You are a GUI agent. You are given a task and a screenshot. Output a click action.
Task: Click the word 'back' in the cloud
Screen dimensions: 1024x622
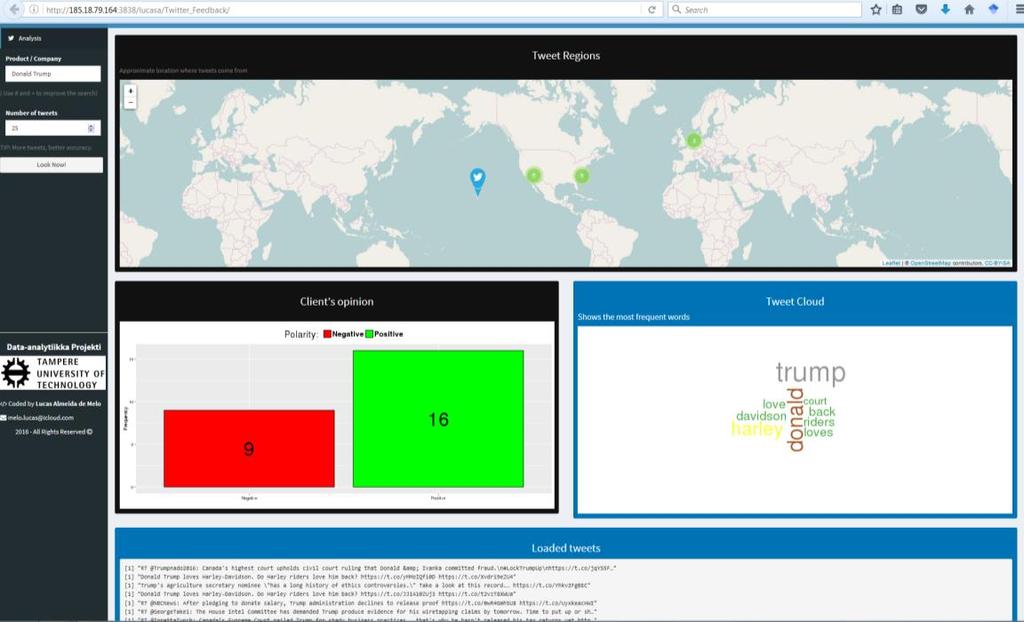[822, 412]
